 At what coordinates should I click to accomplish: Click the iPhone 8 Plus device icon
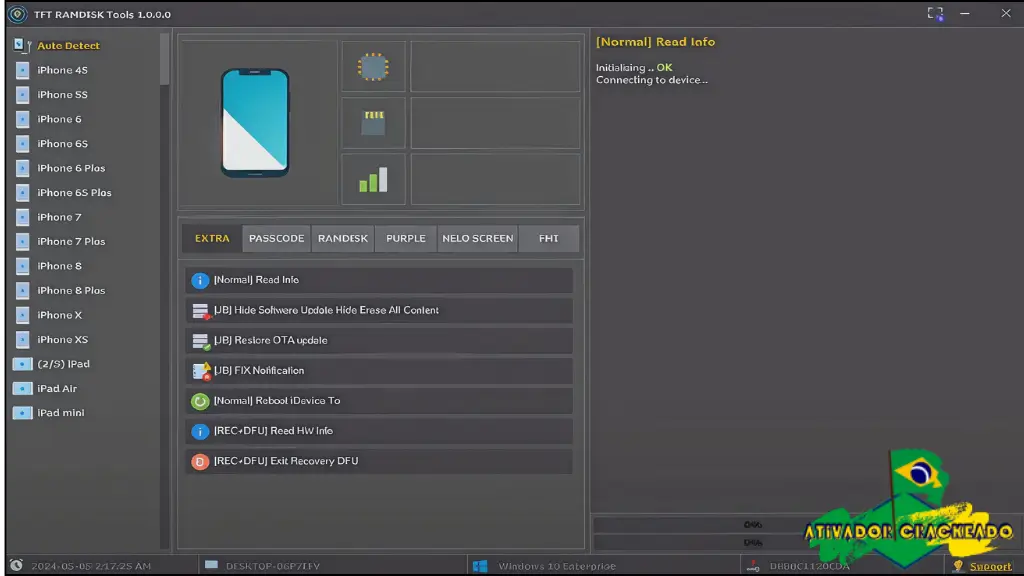pos(22,291)
